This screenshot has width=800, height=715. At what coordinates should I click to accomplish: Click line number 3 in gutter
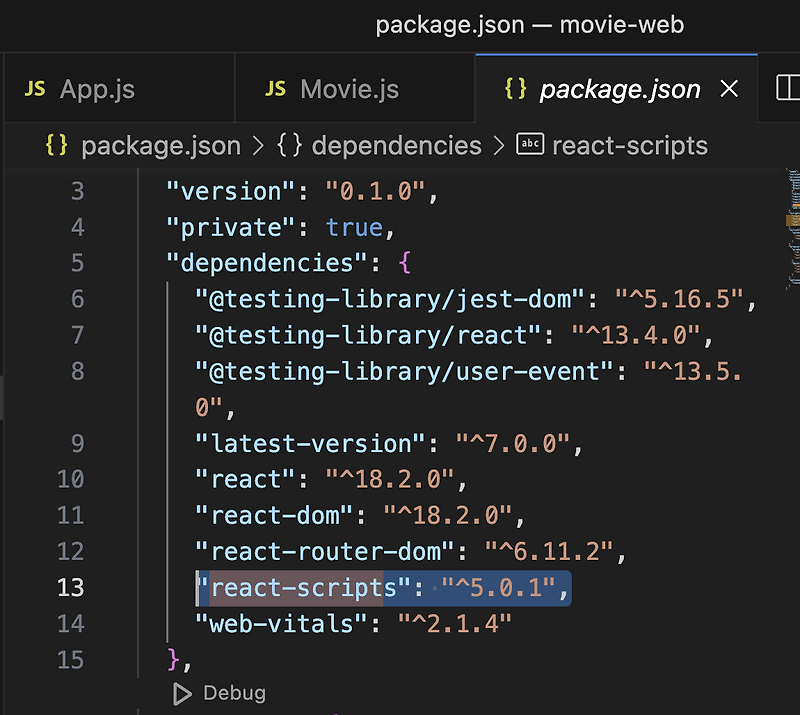point(77,191)
